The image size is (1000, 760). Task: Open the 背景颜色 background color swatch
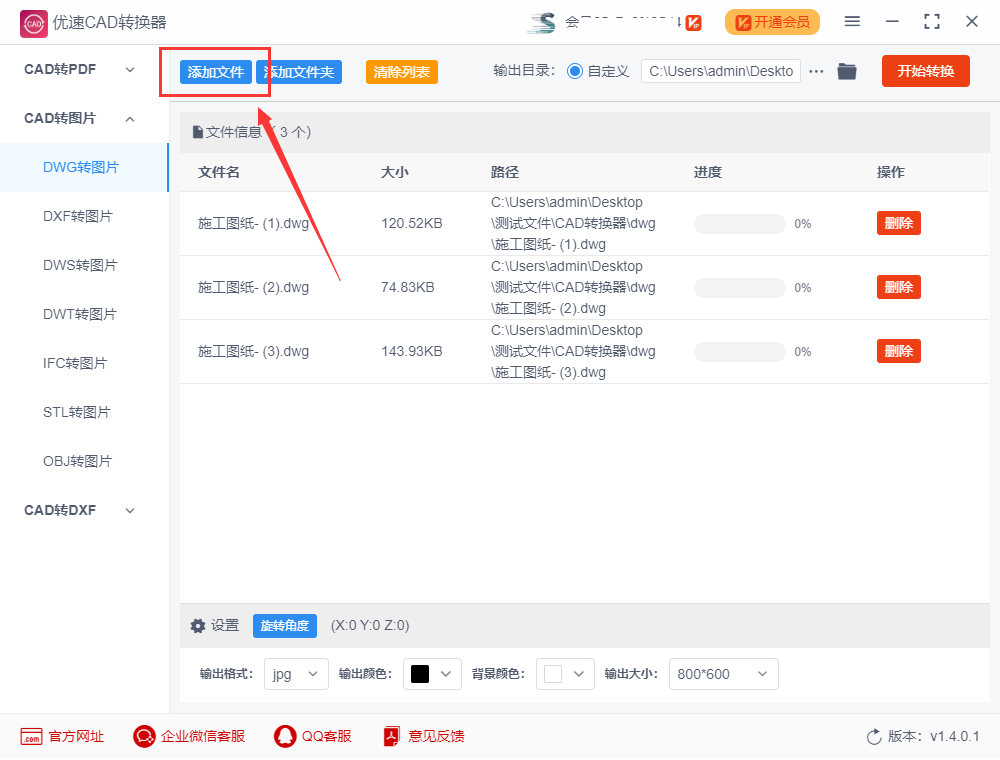point(565,674)
